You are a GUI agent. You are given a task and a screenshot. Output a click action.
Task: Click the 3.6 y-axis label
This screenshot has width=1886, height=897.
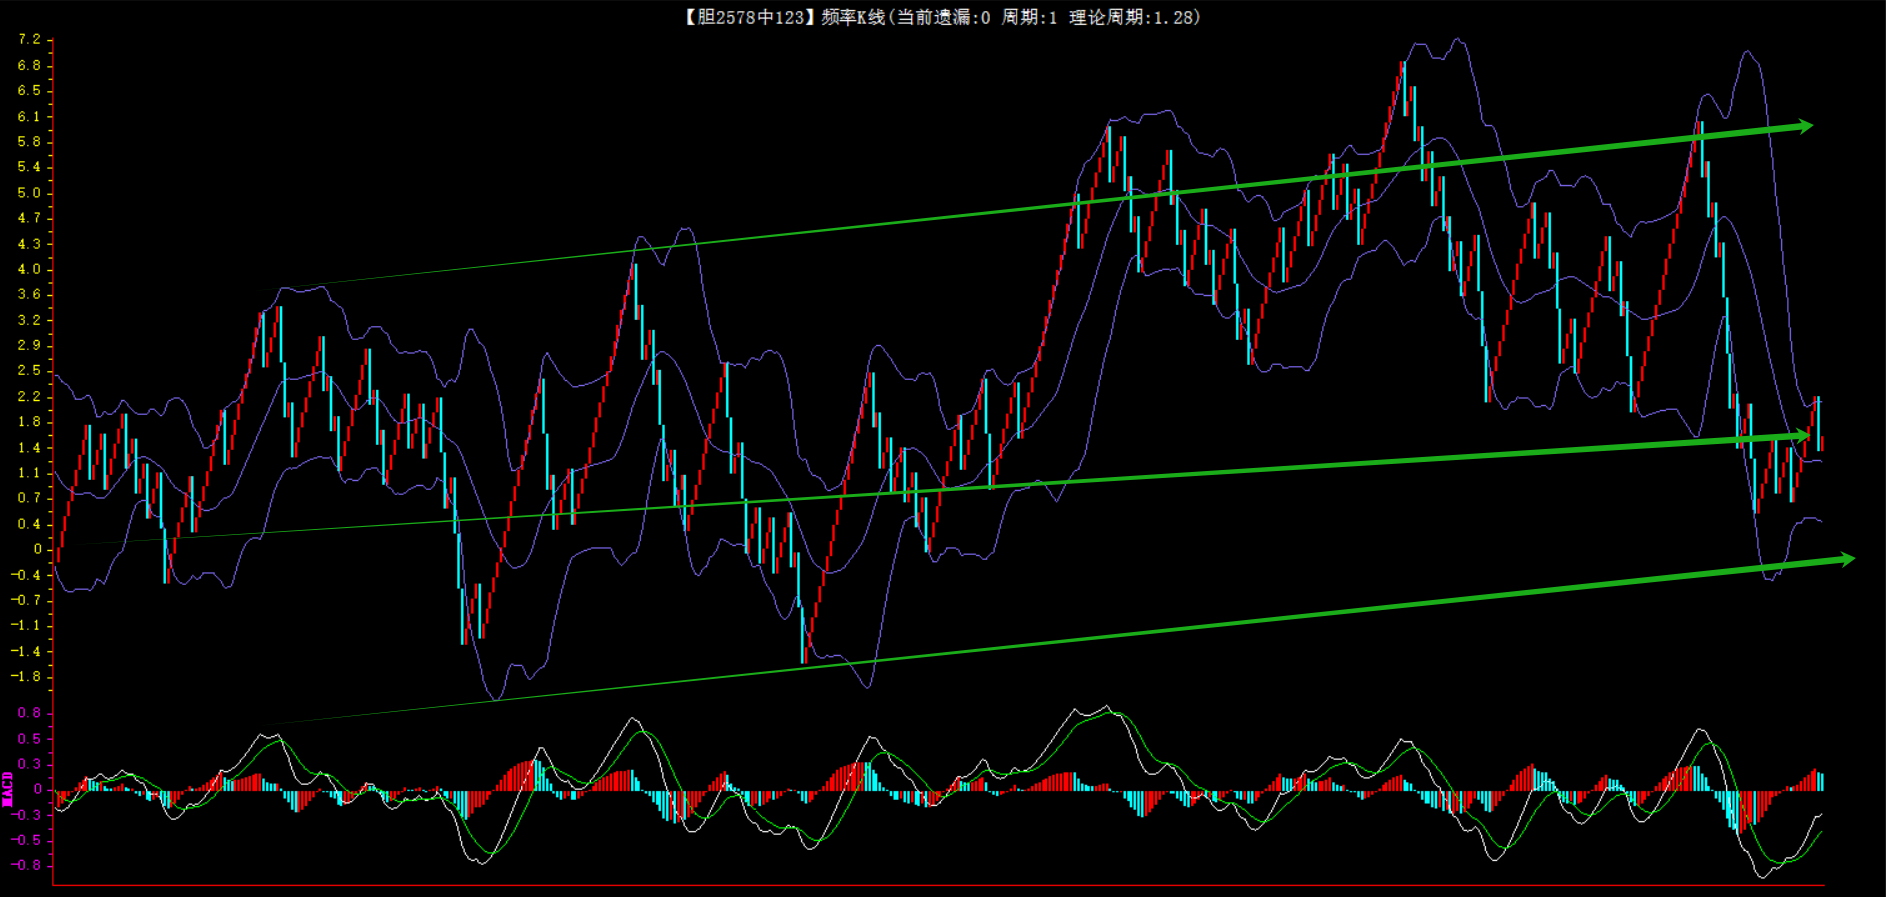[29, 294]
